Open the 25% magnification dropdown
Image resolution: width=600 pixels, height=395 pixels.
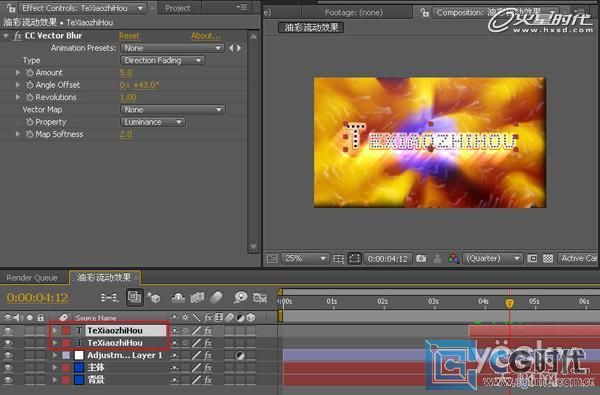point(305,259)
